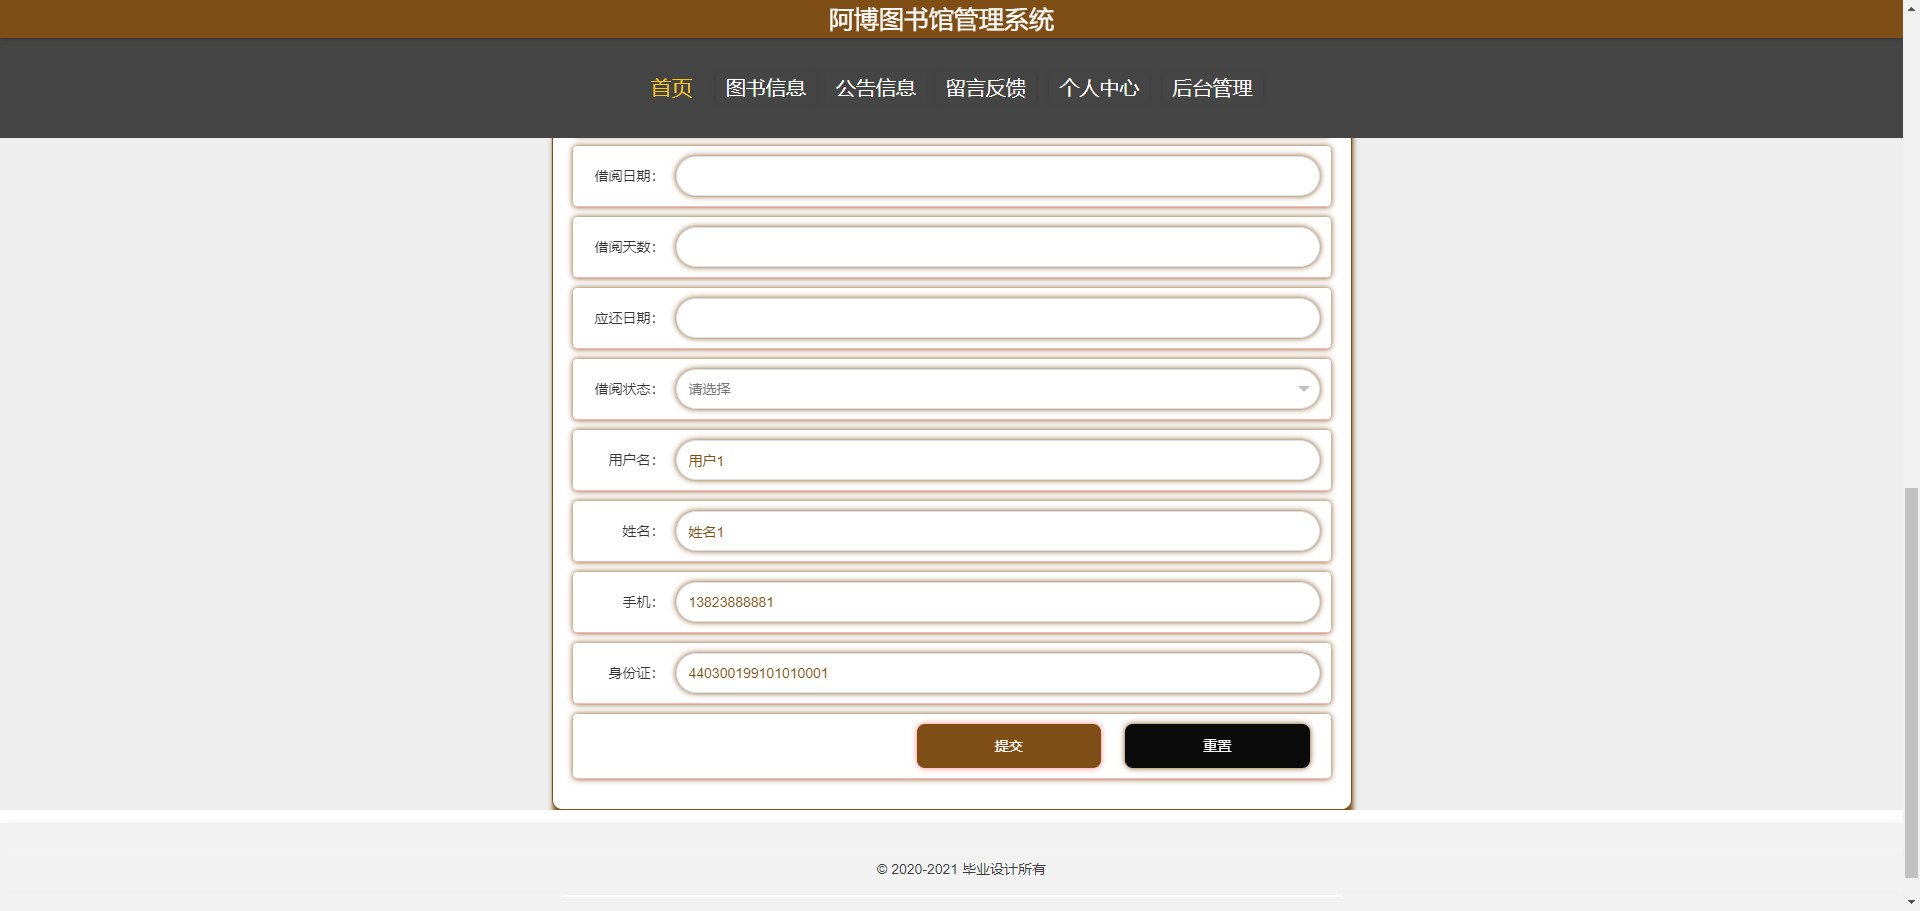Open the 公告信息 menu item
This screenshot has width=1920, height=911.
[x=875, y=88]
